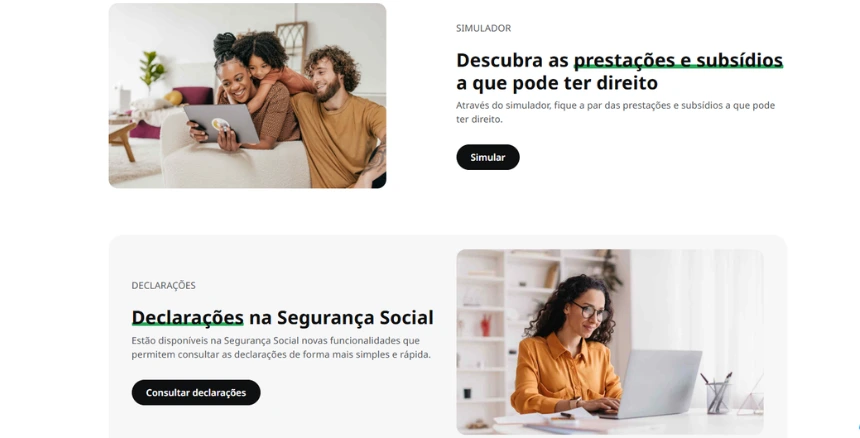This screenshot has width=860, height=438.
Task: Click the paragraph starting Estão disponíveis
Action: pyautogui.click(x=281, y=348)
